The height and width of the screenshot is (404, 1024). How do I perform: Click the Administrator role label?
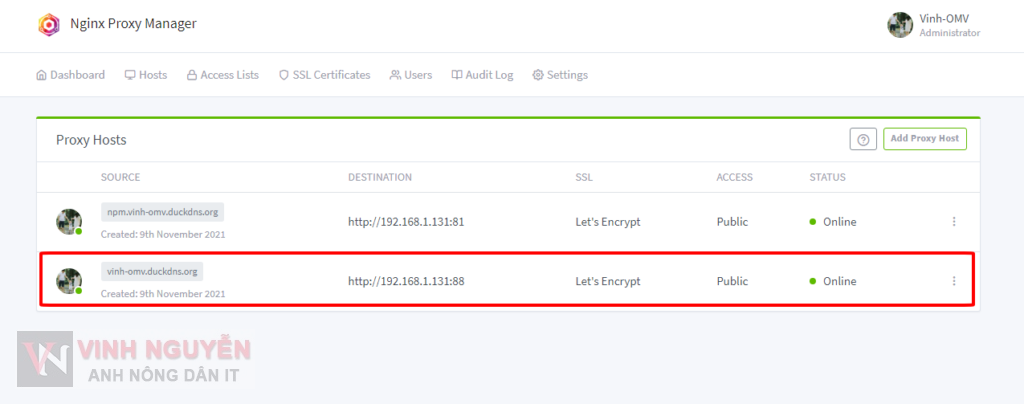click(x=950, y=33)
